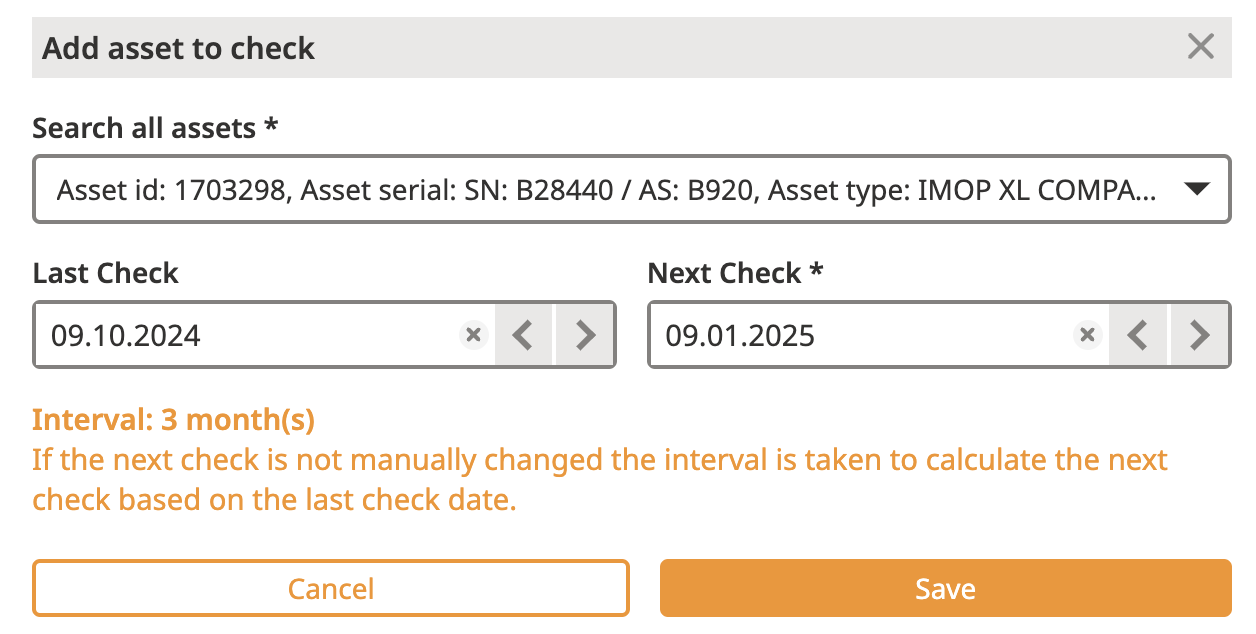Click the Next Check label text
This screenshot has width=1256, height=634.
click(725, 273)
